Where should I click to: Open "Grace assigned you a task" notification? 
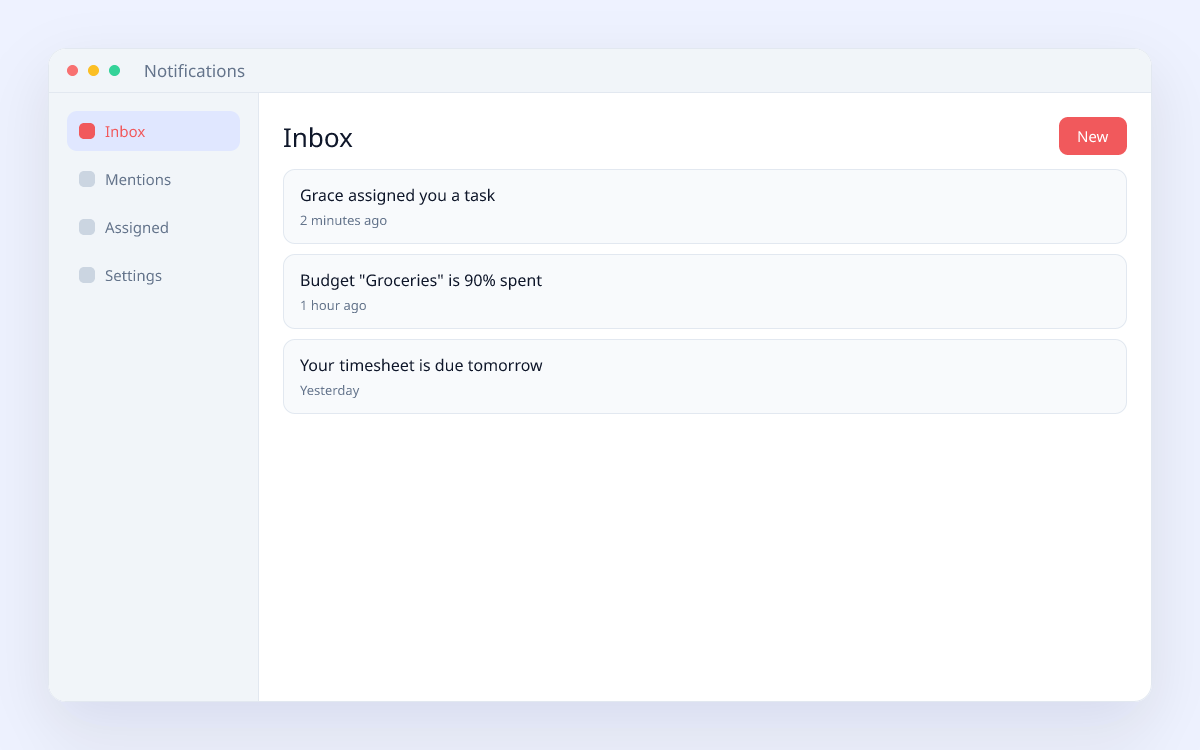pos(705,206)
